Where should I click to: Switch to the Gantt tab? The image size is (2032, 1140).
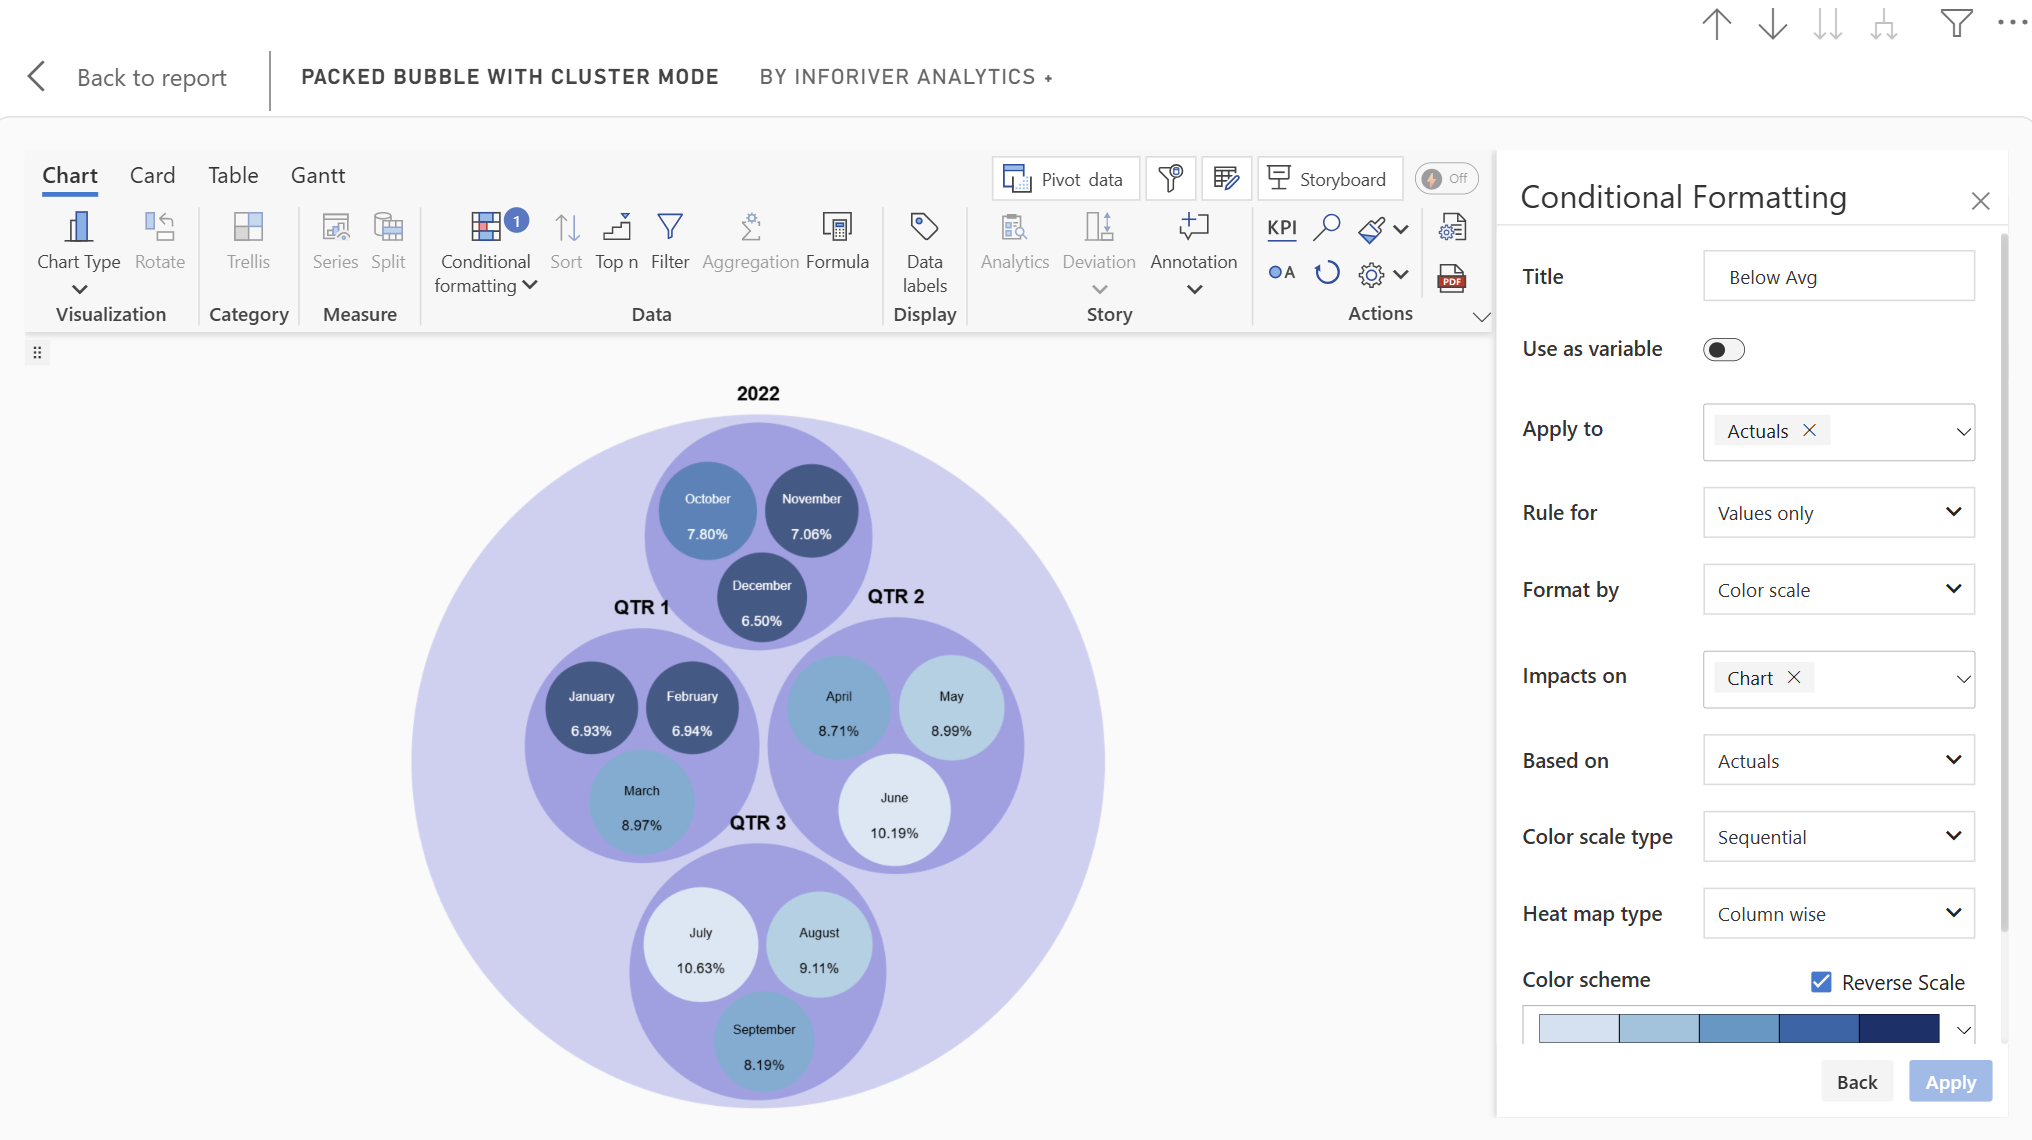(x=317, y=175)
